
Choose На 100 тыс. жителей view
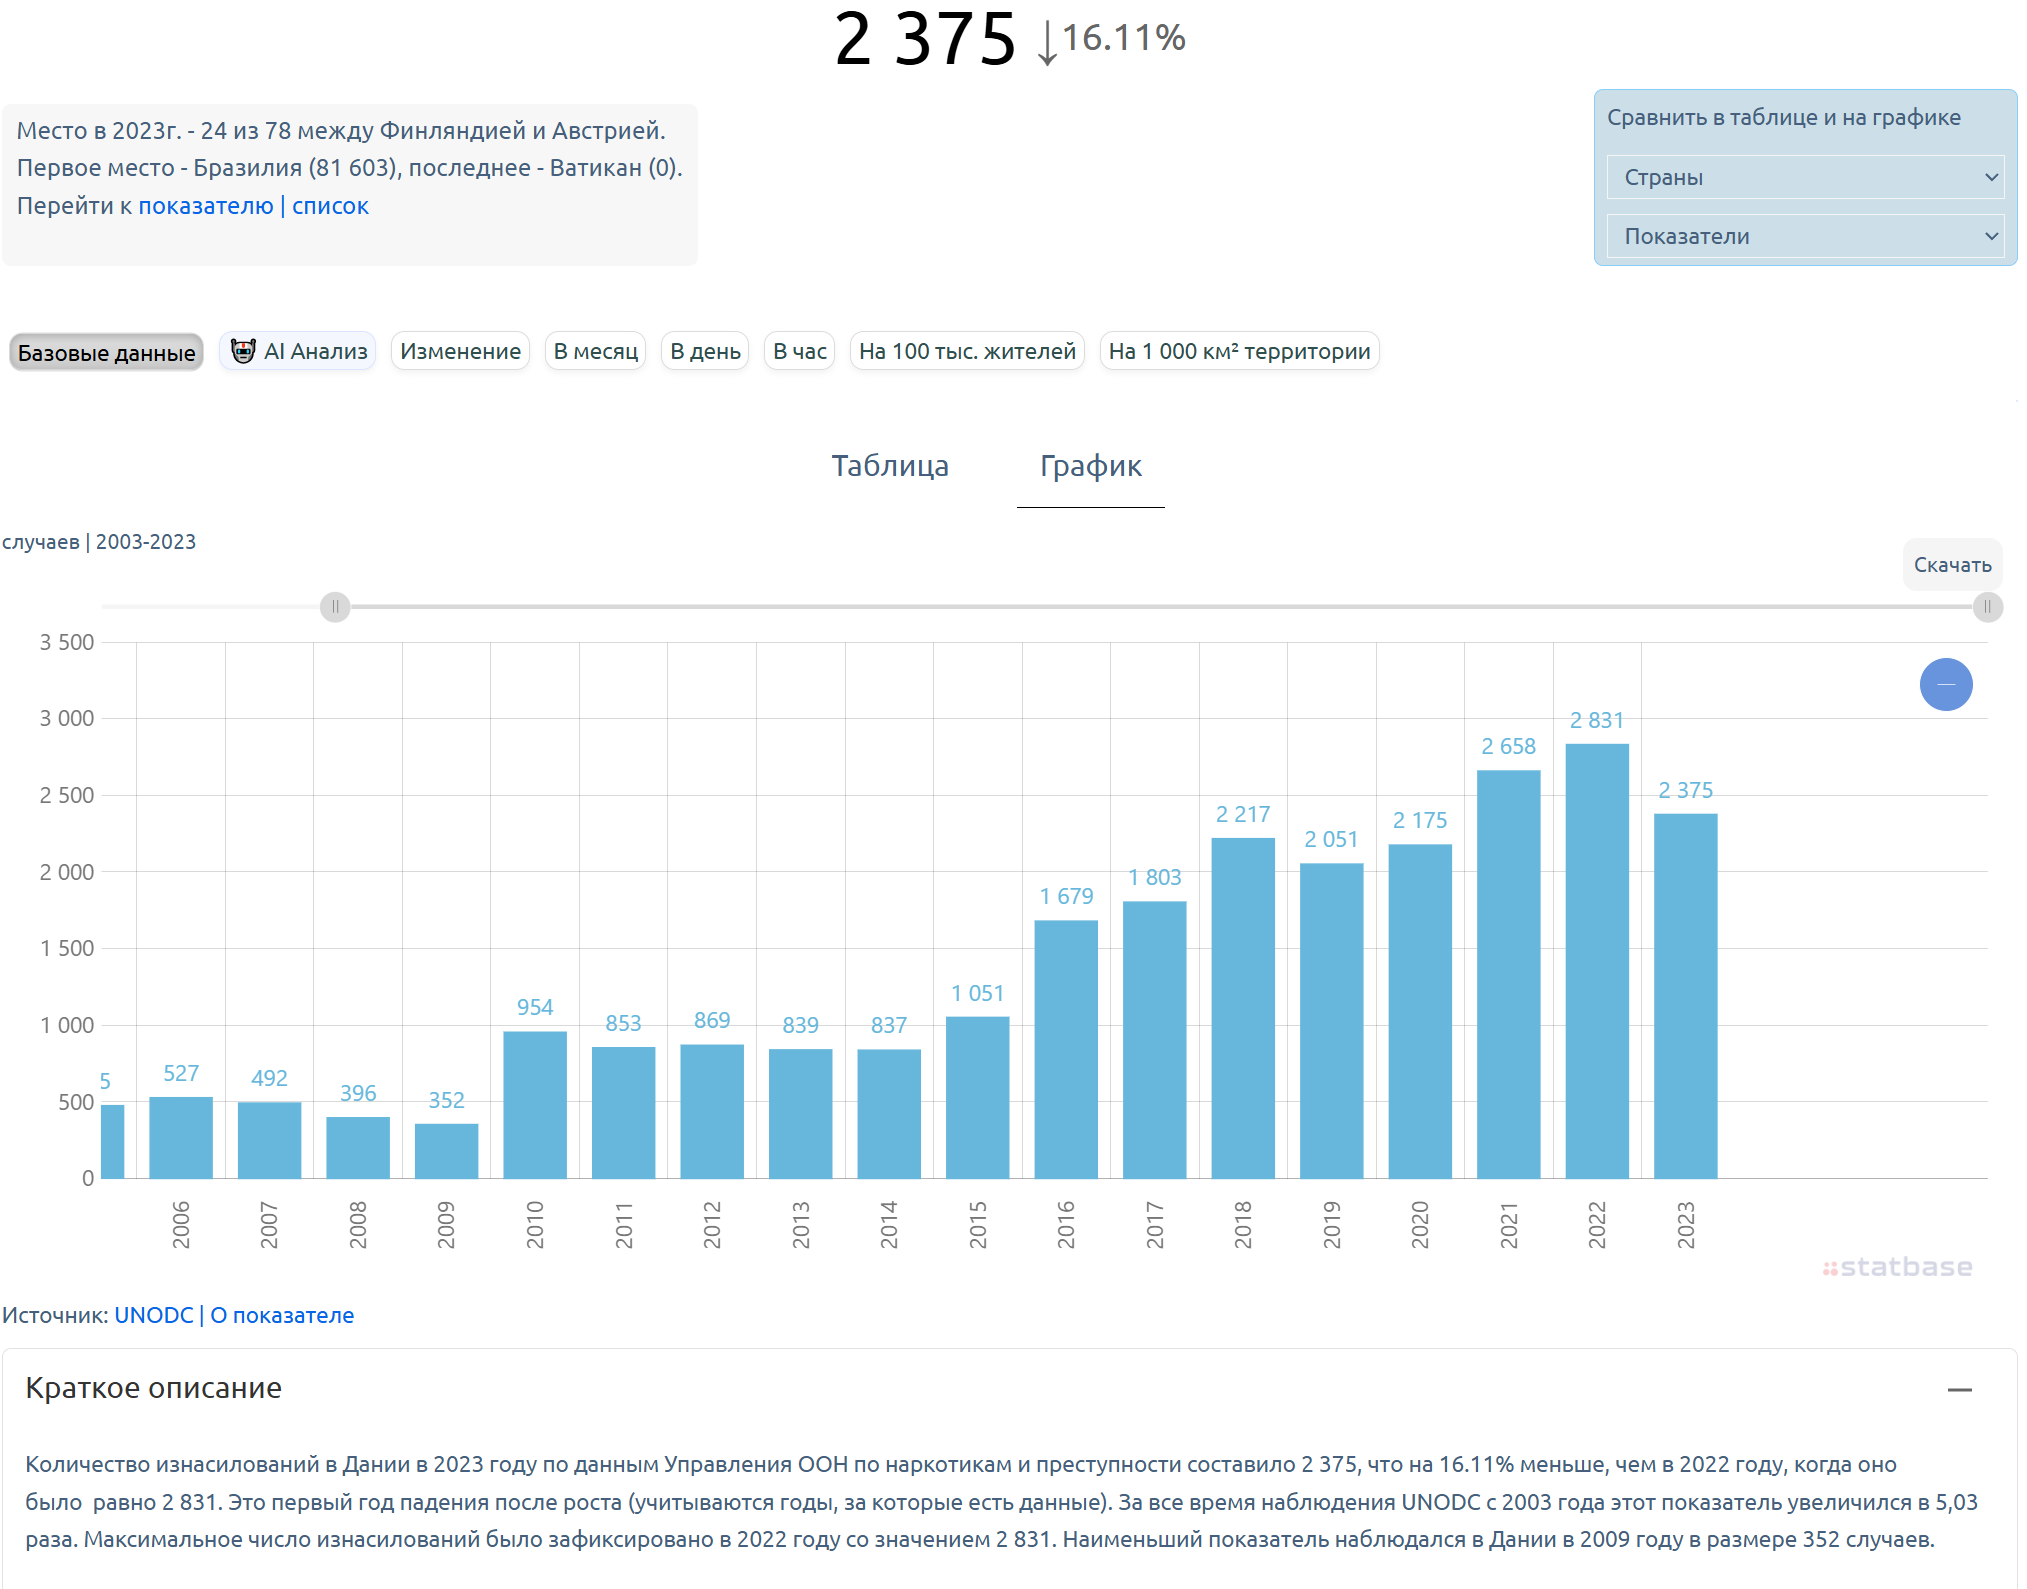pyautogui.click(x=967, y=351)
